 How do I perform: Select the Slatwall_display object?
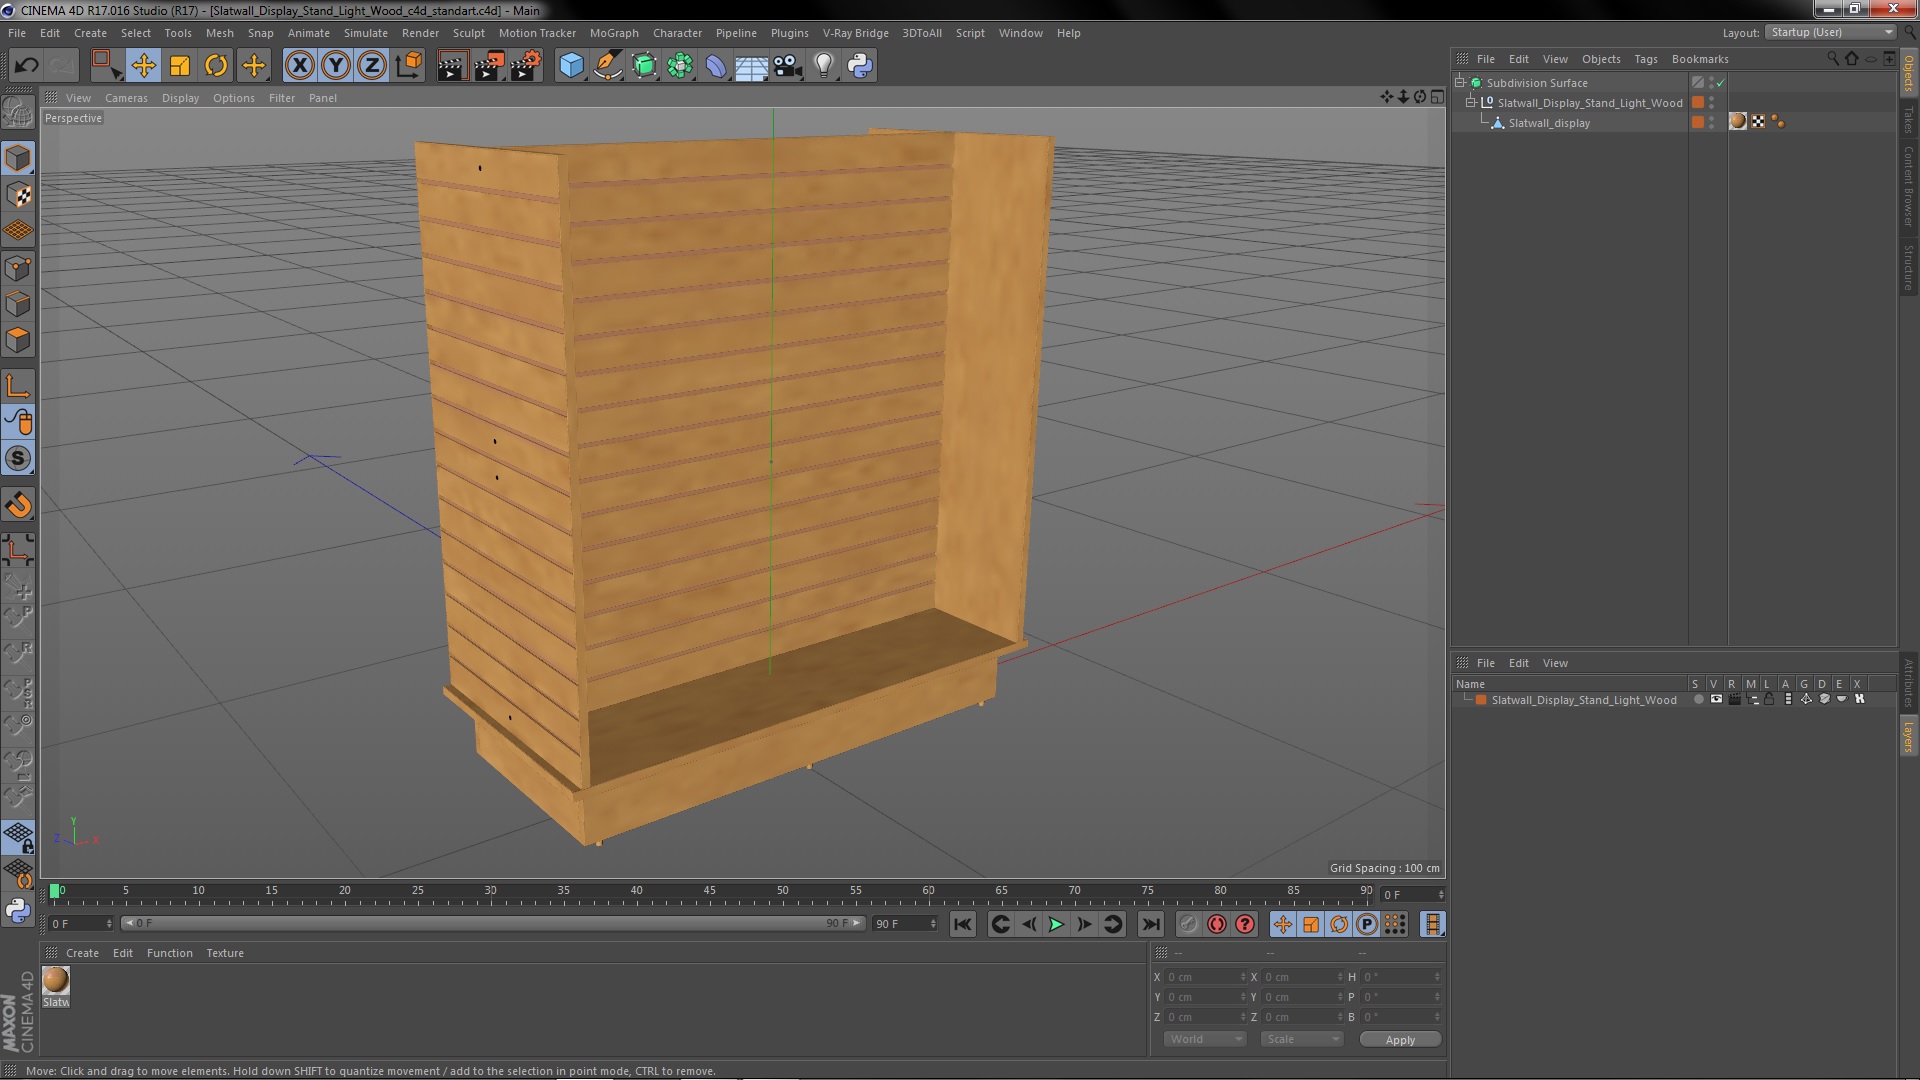tap(1549, 123)
